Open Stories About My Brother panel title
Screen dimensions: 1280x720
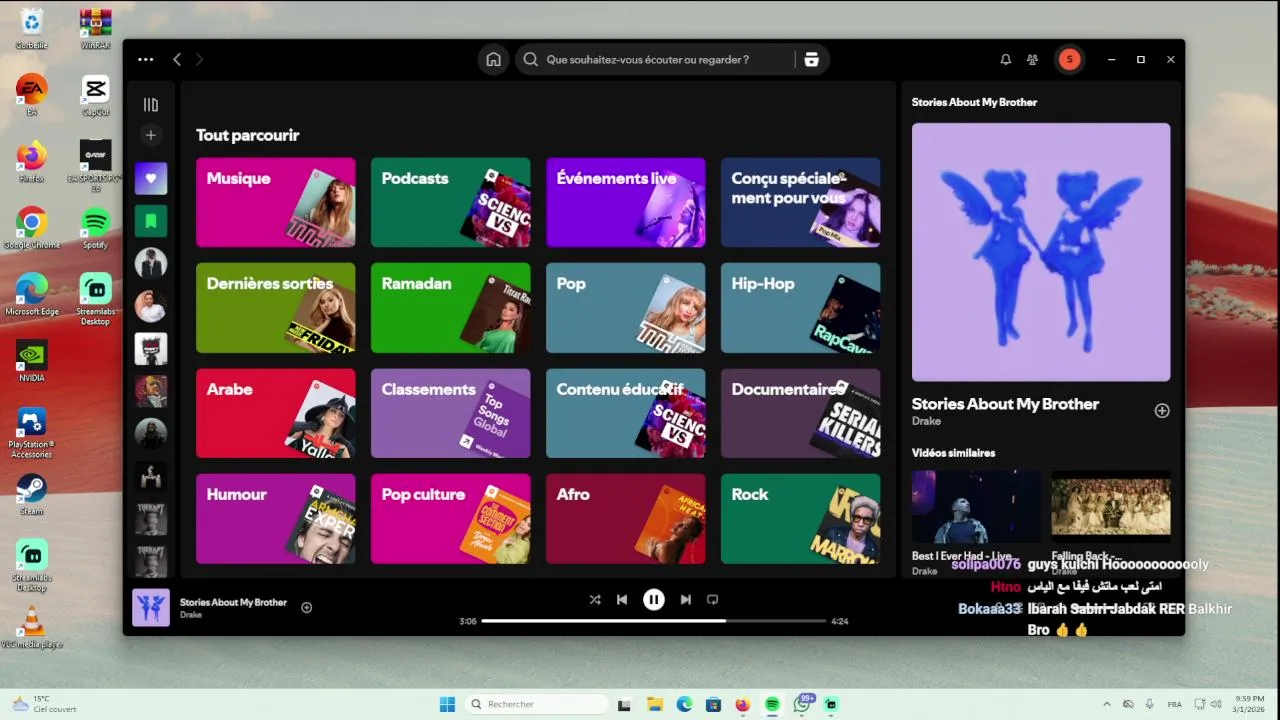tap(1005, 404)
